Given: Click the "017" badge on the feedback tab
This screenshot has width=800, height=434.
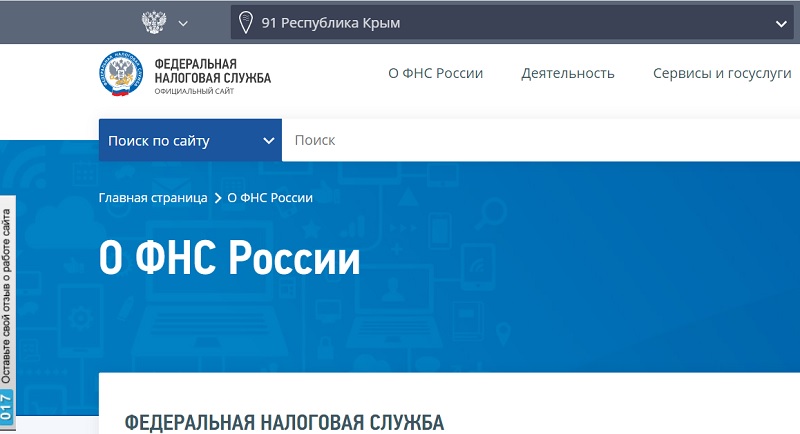Looking at the screenshot, I should pyautogui.click(x=6, y=406).
